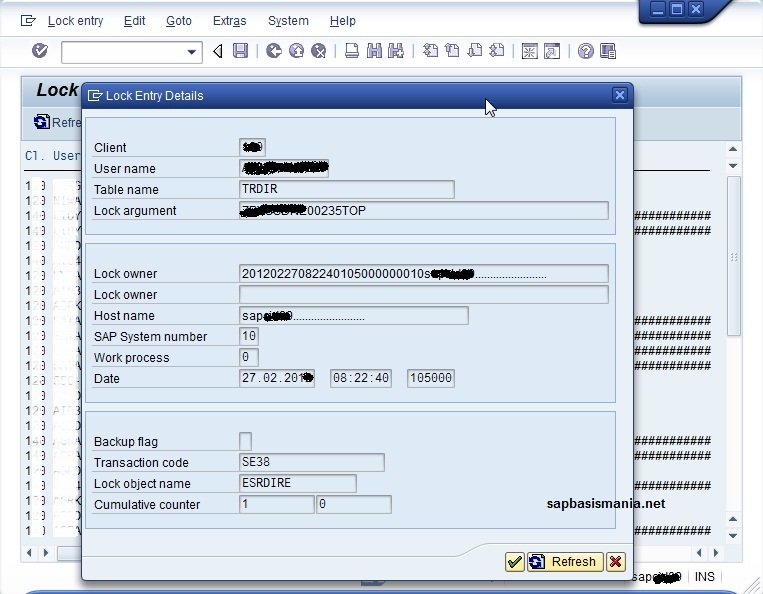This screenshot has width=763, height=594.
Task: Click horizontal scroll right arrow at bottom-right
Action: pos(716,553)
